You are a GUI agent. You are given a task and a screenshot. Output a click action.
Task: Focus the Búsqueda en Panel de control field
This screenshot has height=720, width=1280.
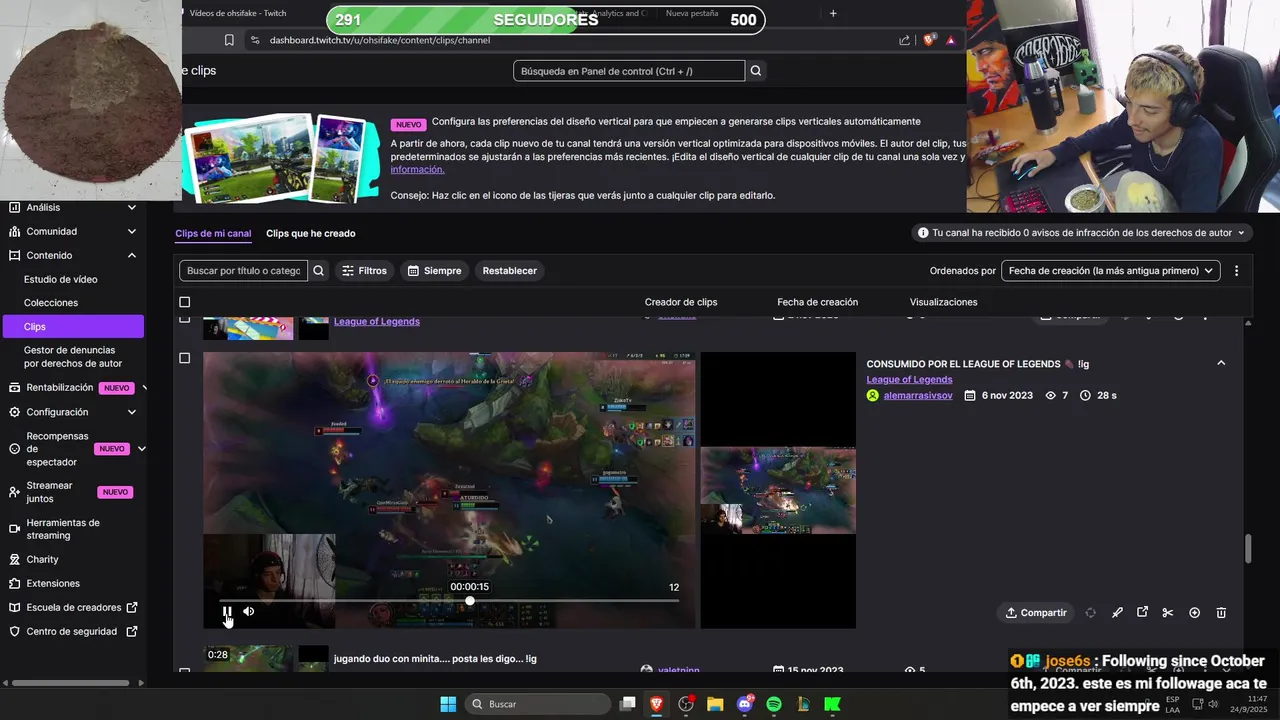click(629, 71)
